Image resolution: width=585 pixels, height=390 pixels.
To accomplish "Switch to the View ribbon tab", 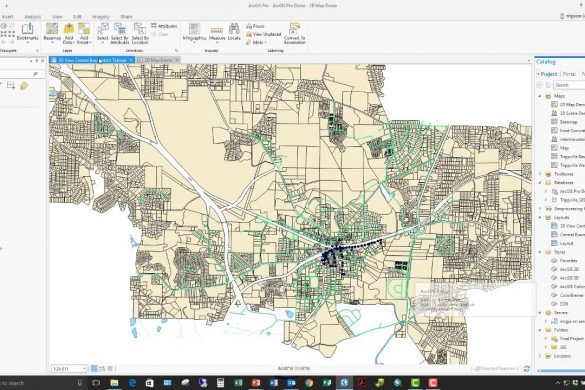I will tap(57, 17).
